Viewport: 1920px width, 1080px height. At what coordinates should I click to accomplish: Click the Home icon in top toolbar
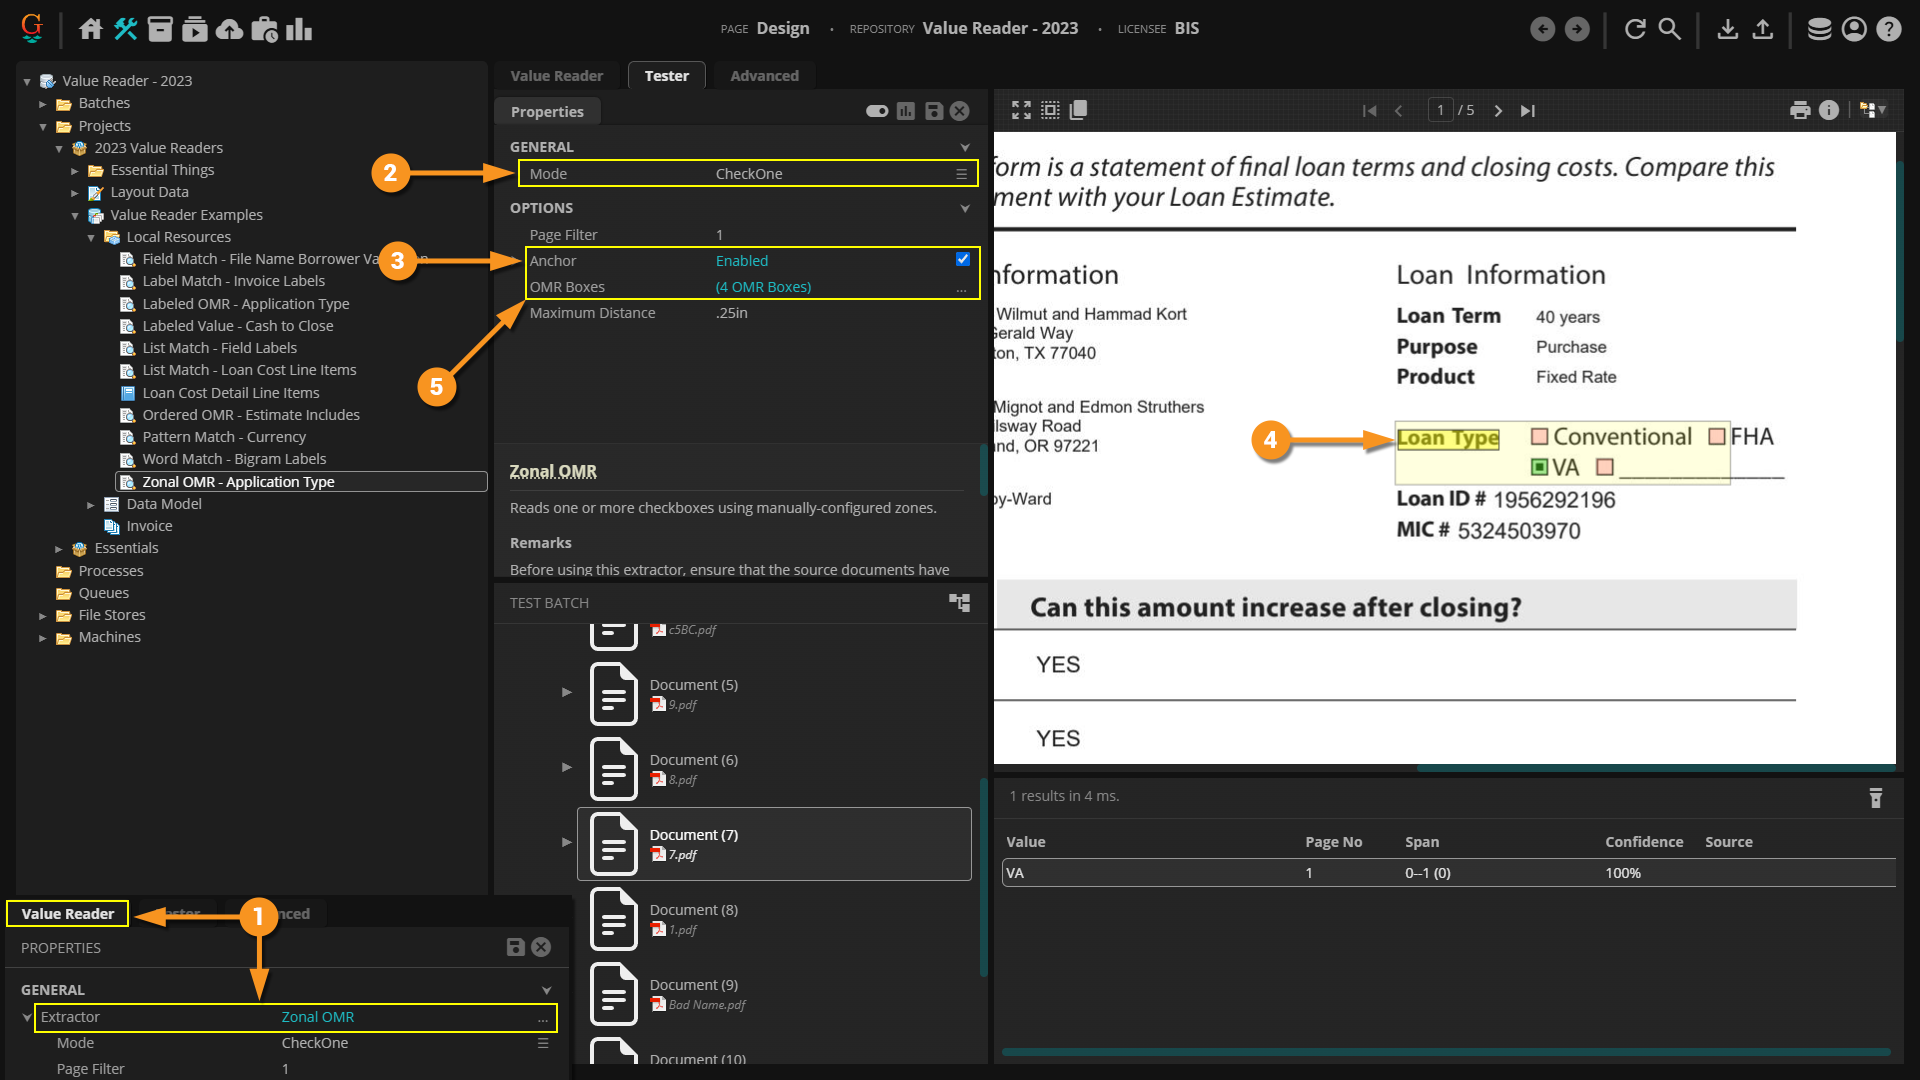point(91,29)
